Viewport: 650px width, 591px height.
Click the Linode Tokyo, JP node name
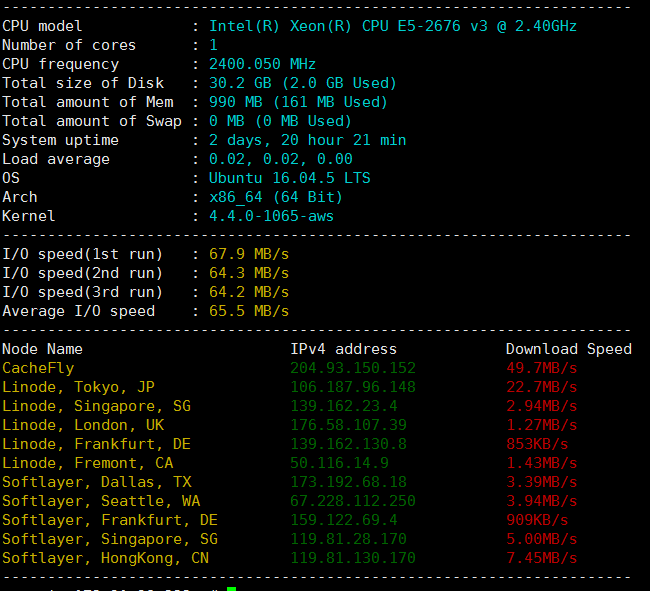[78, 387]
